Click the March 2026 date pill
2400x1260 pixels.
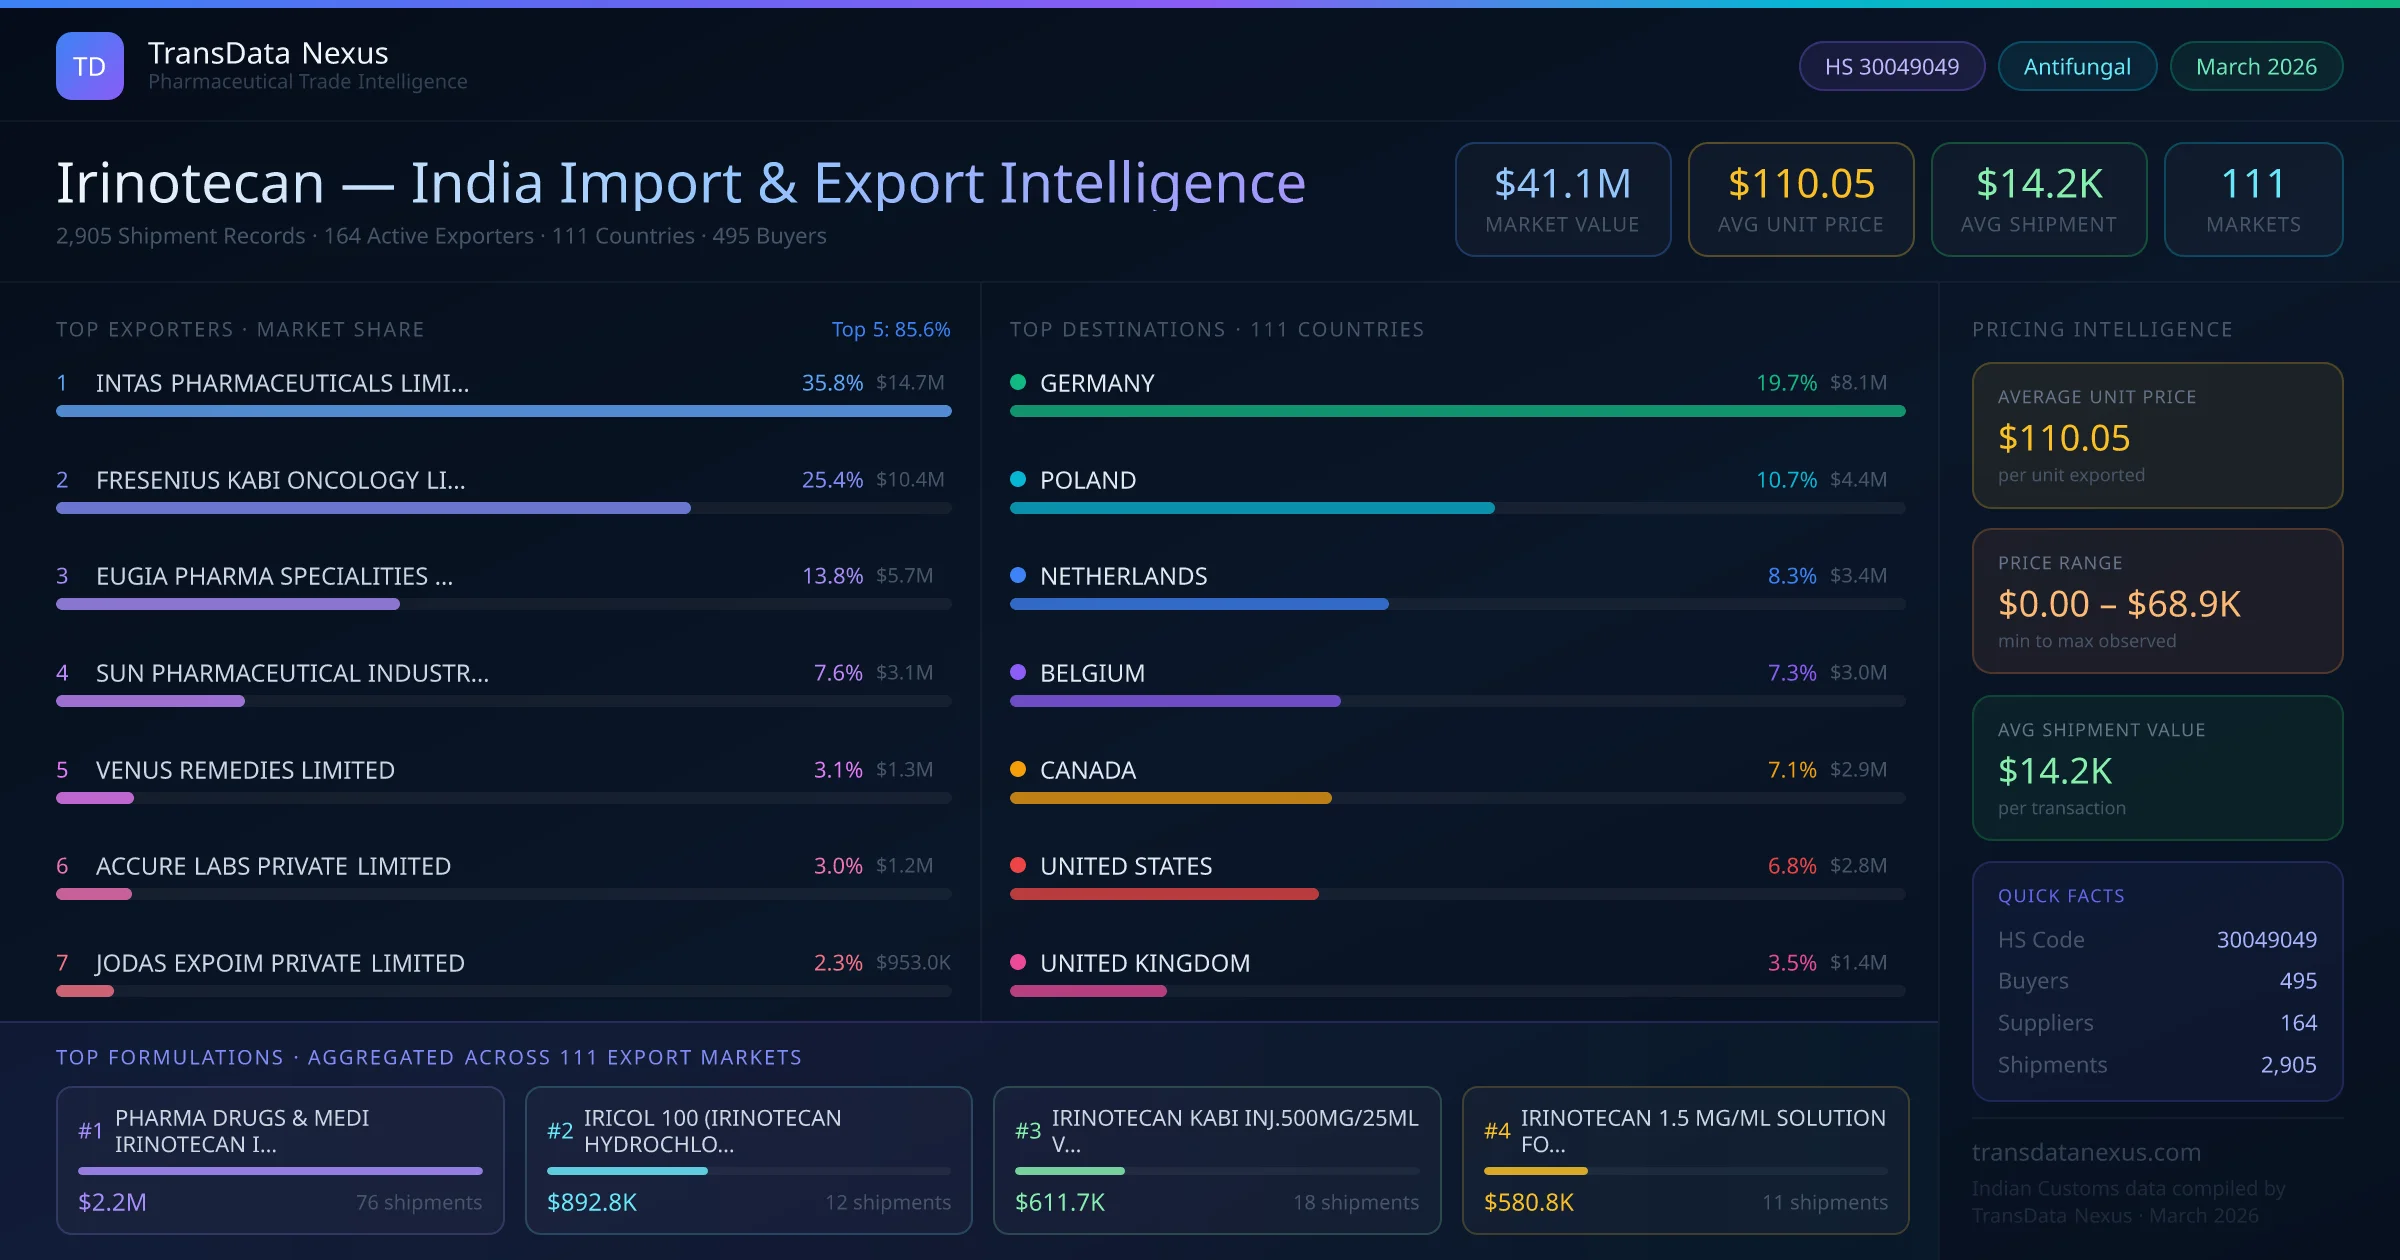point(2255,66)
